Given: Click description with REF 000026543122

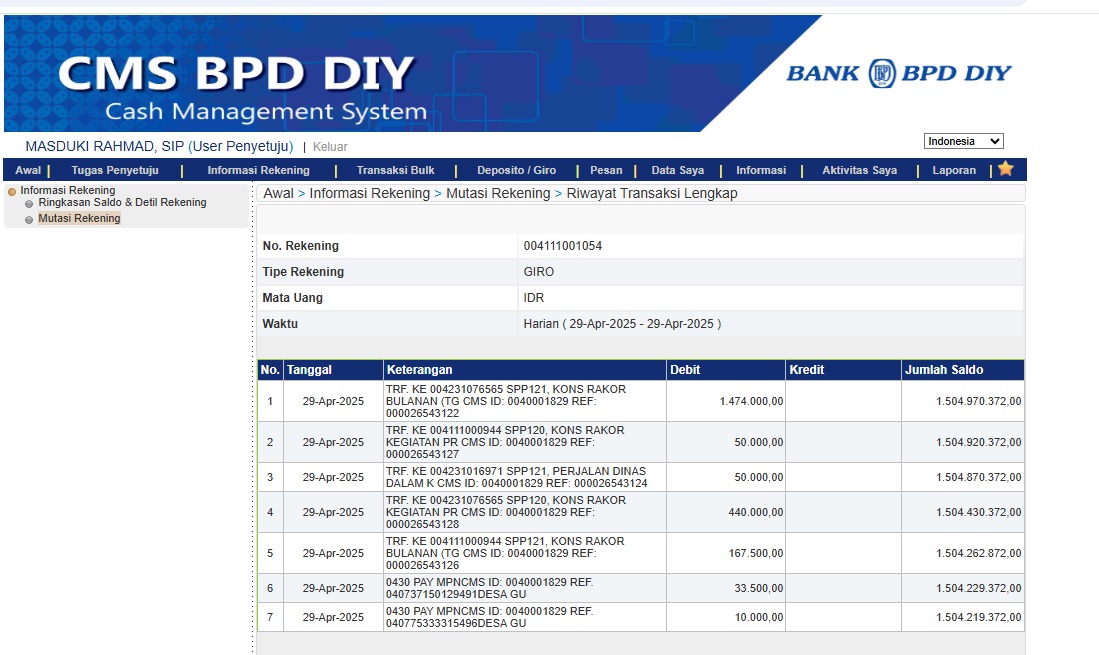Looking at the screenshot, I should point(505,401).
